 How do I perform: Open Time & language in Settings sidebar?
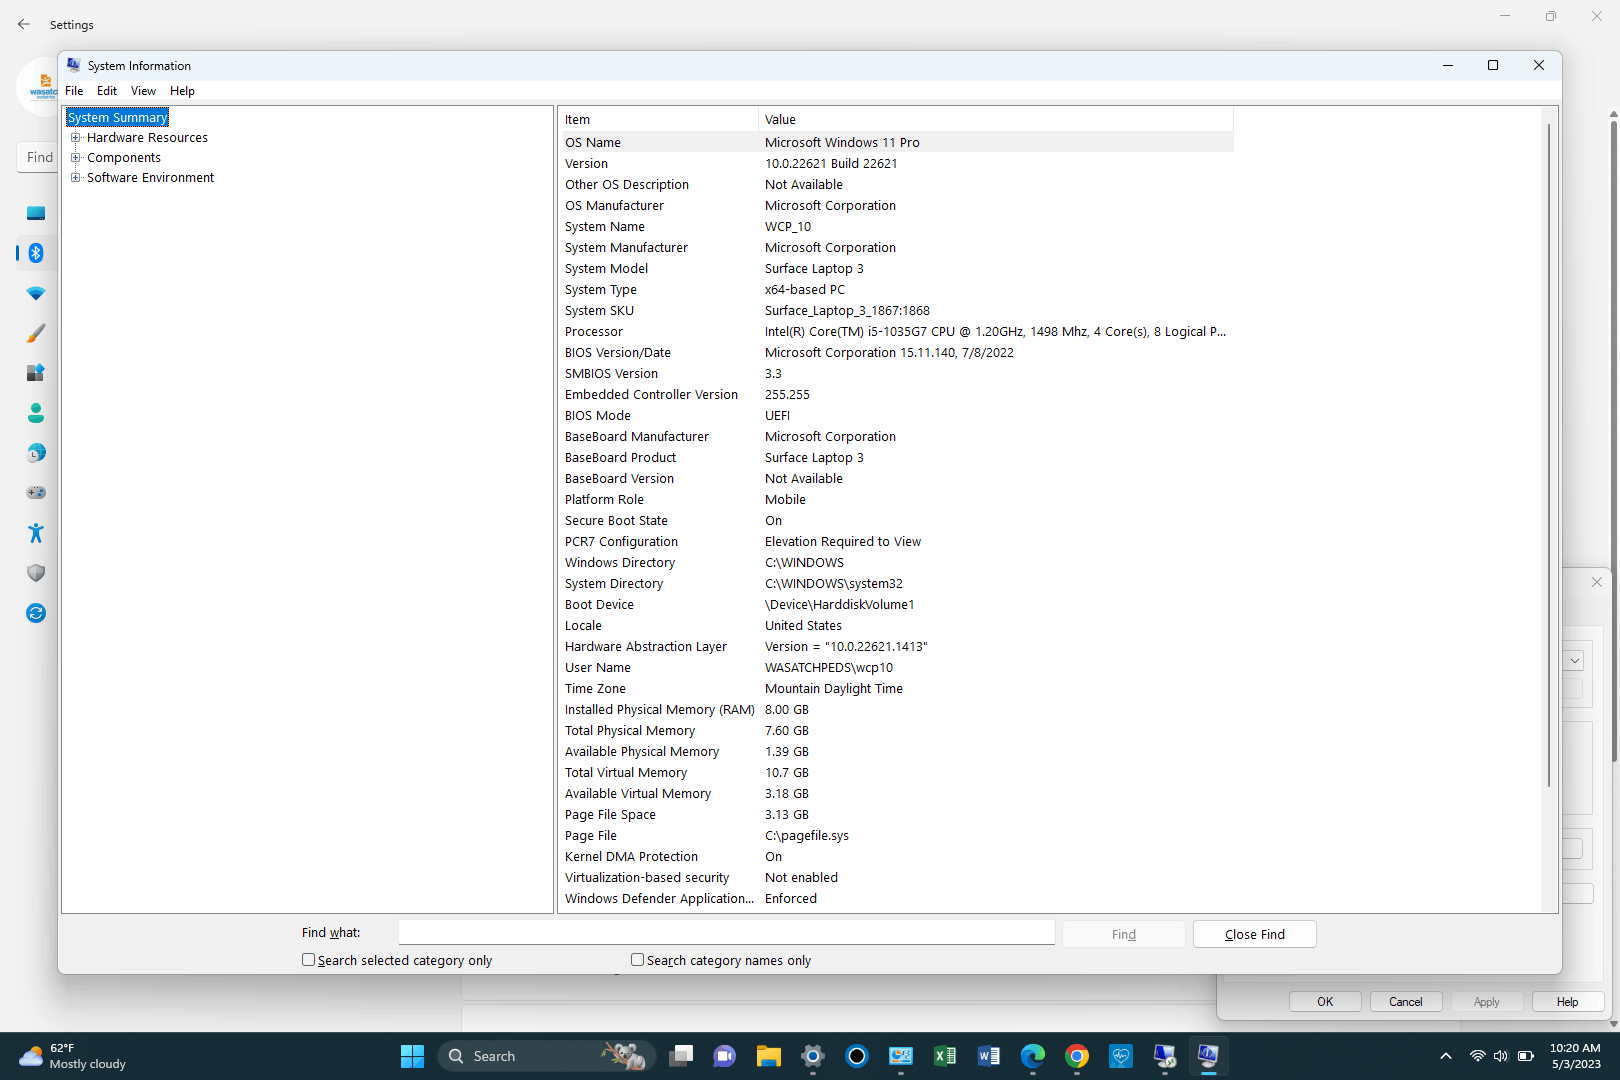click(36, 453)
